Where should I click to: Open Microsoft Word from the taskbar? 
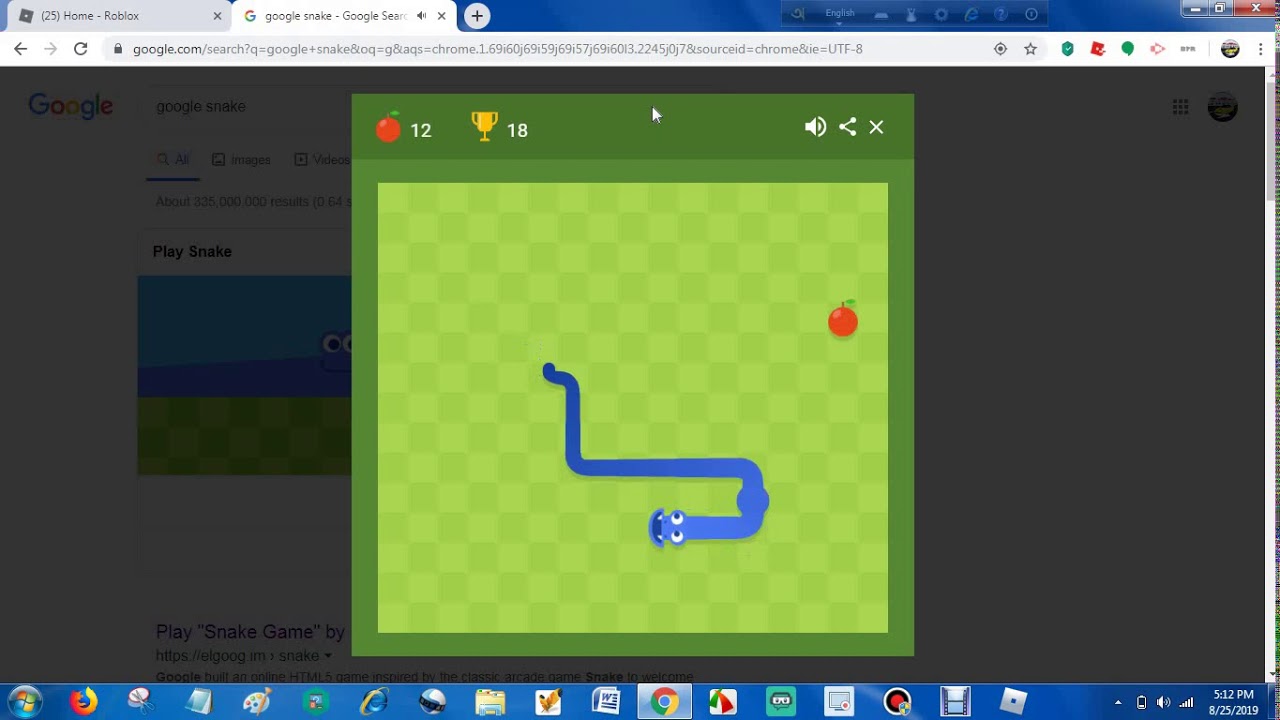pos(606,701)
